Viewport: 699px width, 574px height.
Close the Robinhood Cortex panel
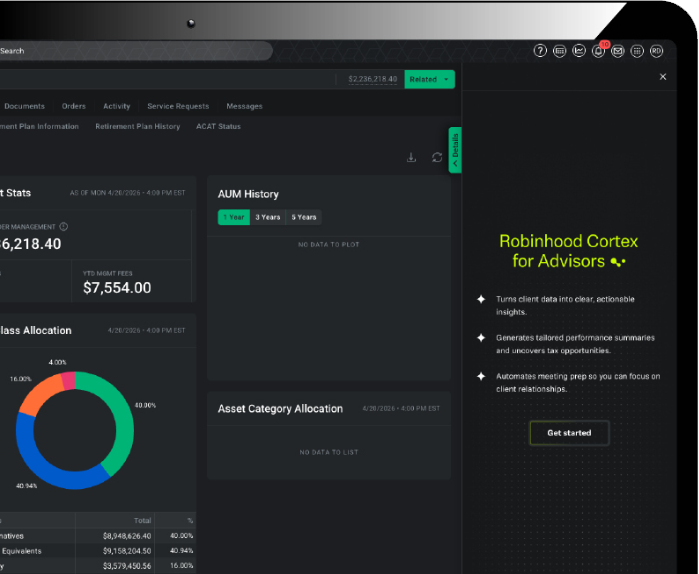663,77
